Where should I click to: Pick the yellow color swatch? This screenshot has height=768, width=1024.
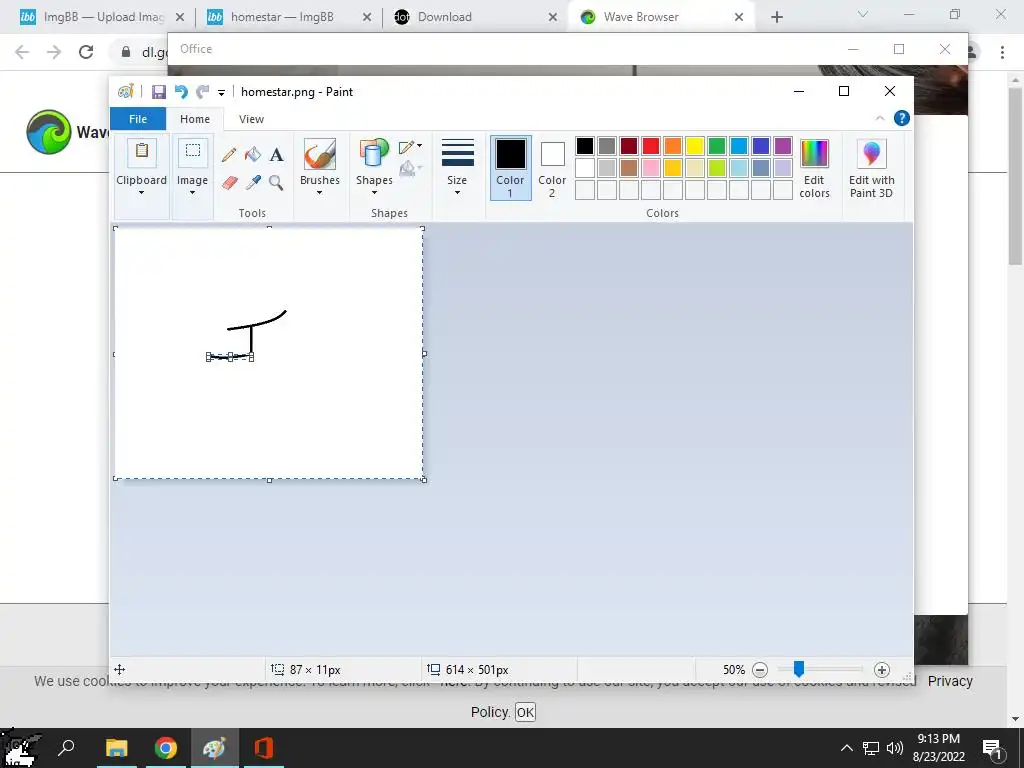click(x=695, y=146)
